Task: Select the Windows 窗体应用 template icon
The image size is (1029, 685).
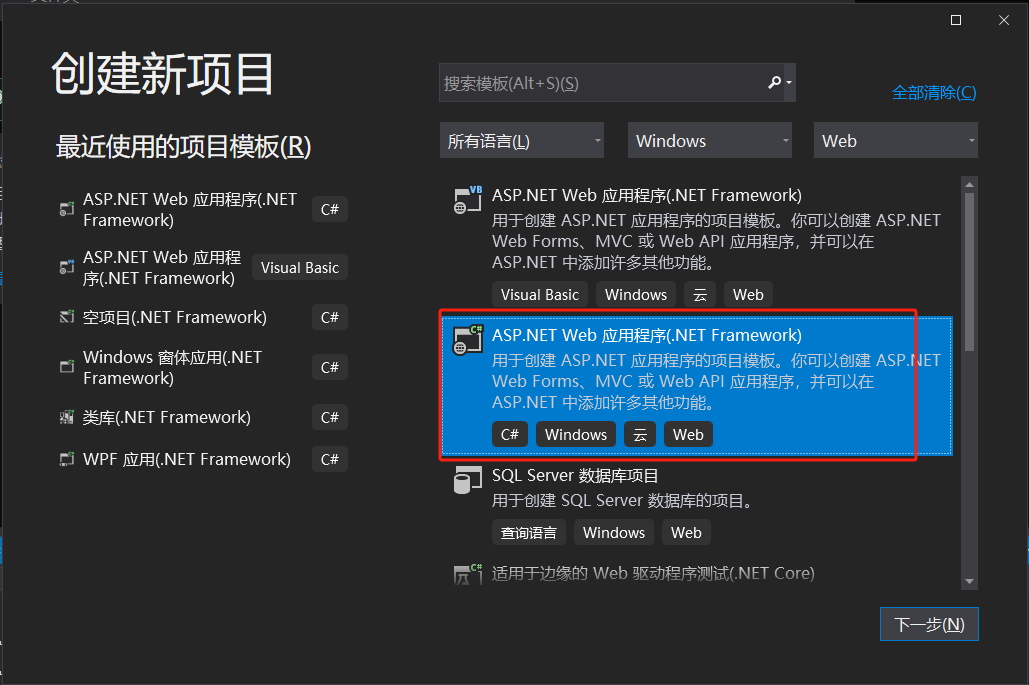Action: point(66,367)
